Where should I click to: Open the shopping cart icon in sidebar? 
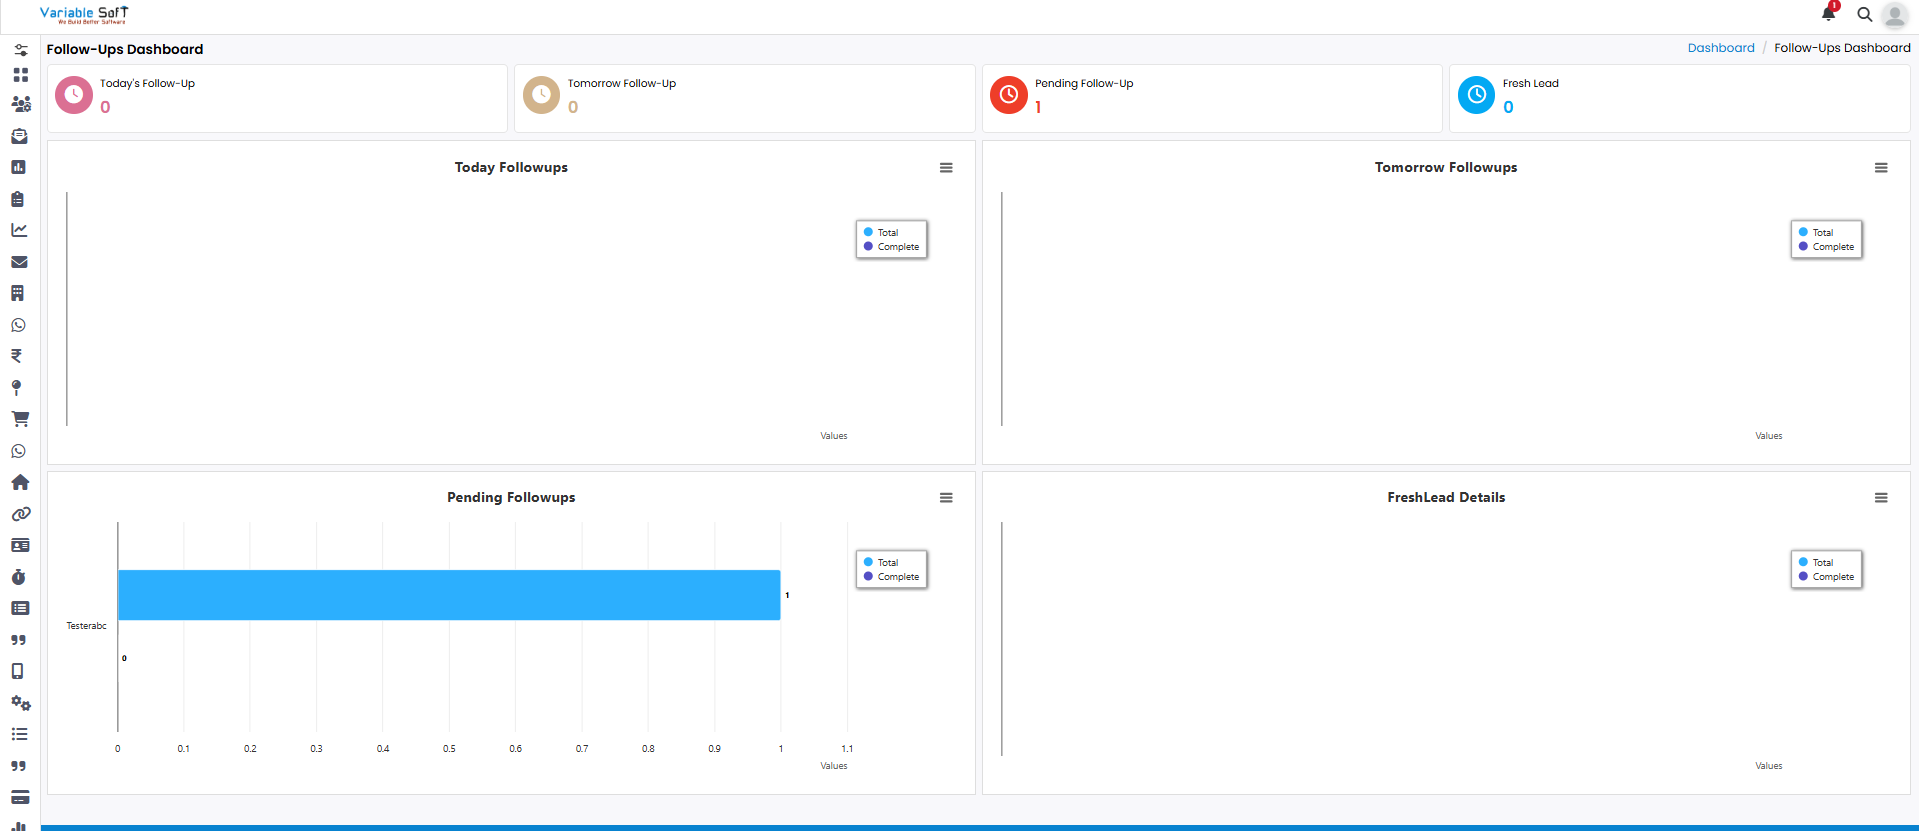tap(20, 419)
